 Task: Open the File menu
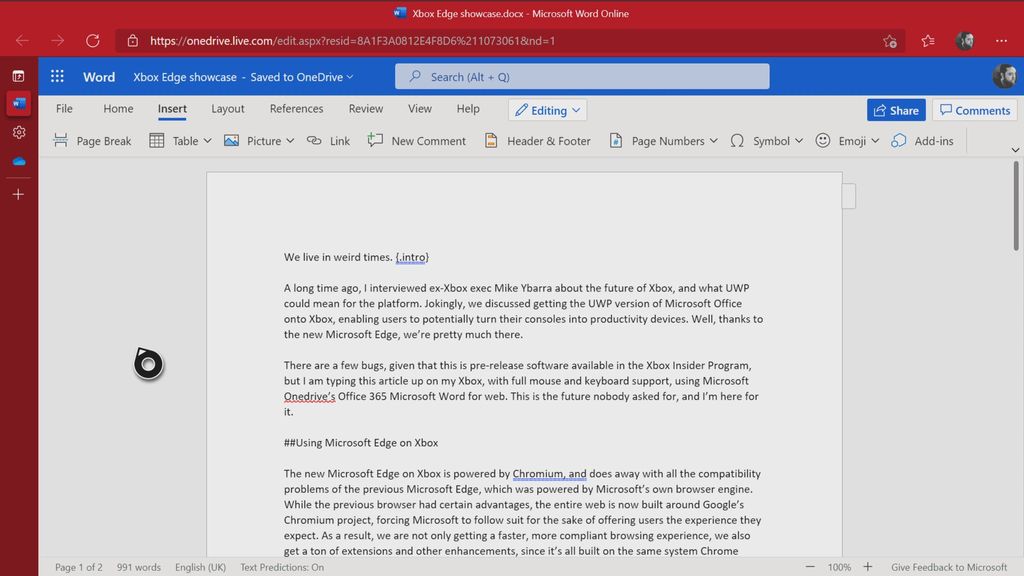(63, 108)
